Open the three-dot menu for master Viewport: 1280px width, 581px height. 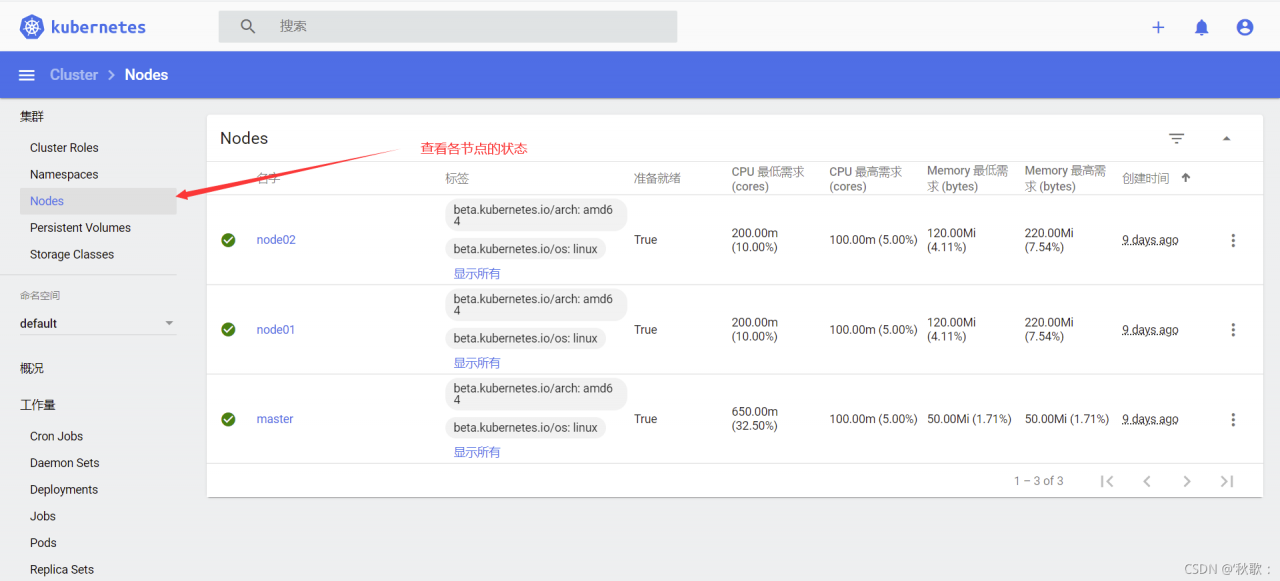tap(1233, 419)
